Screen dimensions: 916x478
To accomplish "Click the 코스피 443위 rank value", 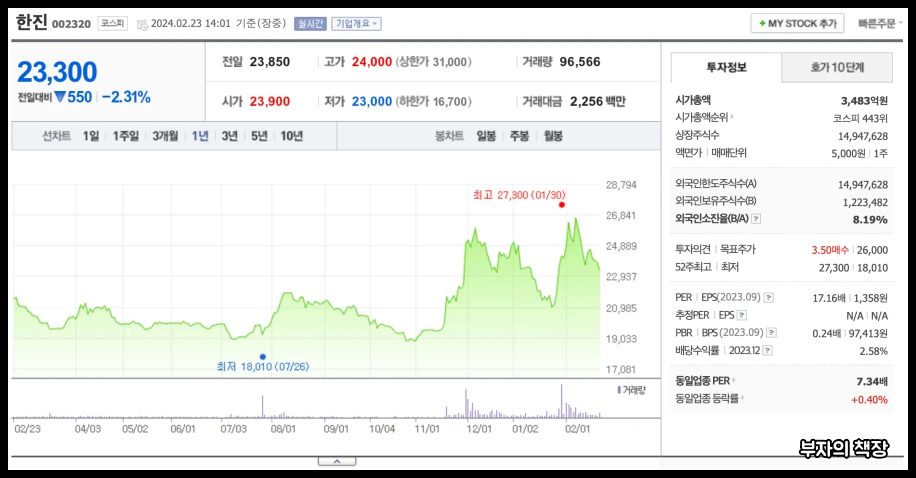I will [x=860, y=119].
